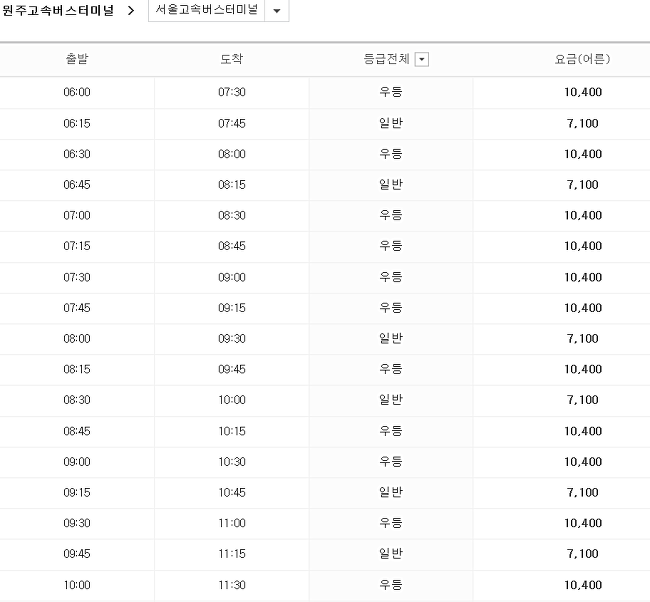The width and height of the screenshot is (650, 602).
Task: Select the 08:00 departure cell
Action: (x=77, y=339)
